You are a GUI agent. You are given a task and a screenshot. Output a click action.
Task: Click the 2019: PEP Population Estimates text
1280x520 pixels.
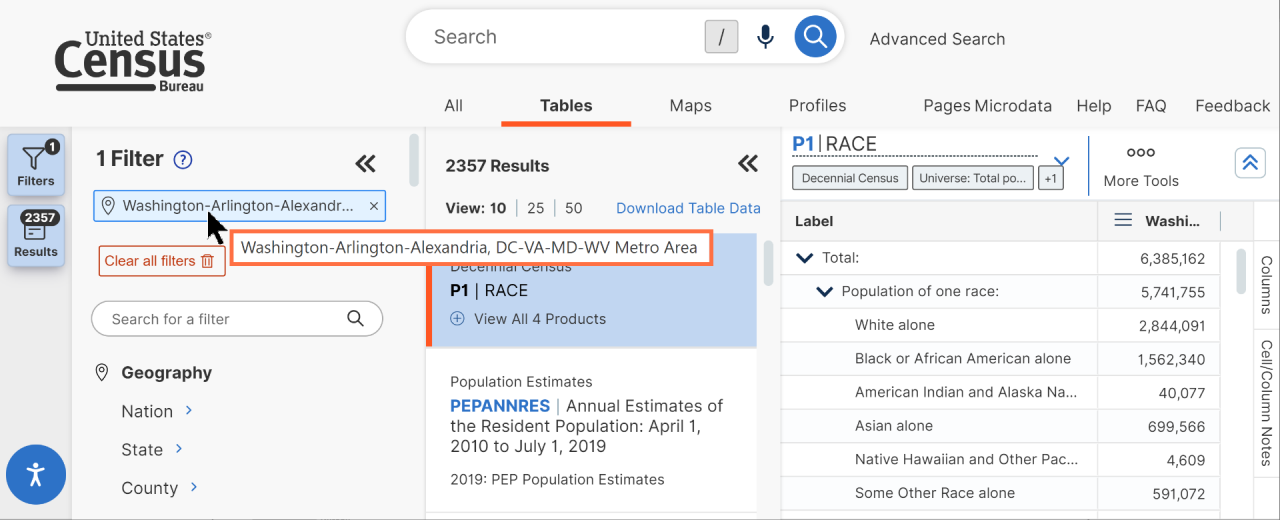557,479
